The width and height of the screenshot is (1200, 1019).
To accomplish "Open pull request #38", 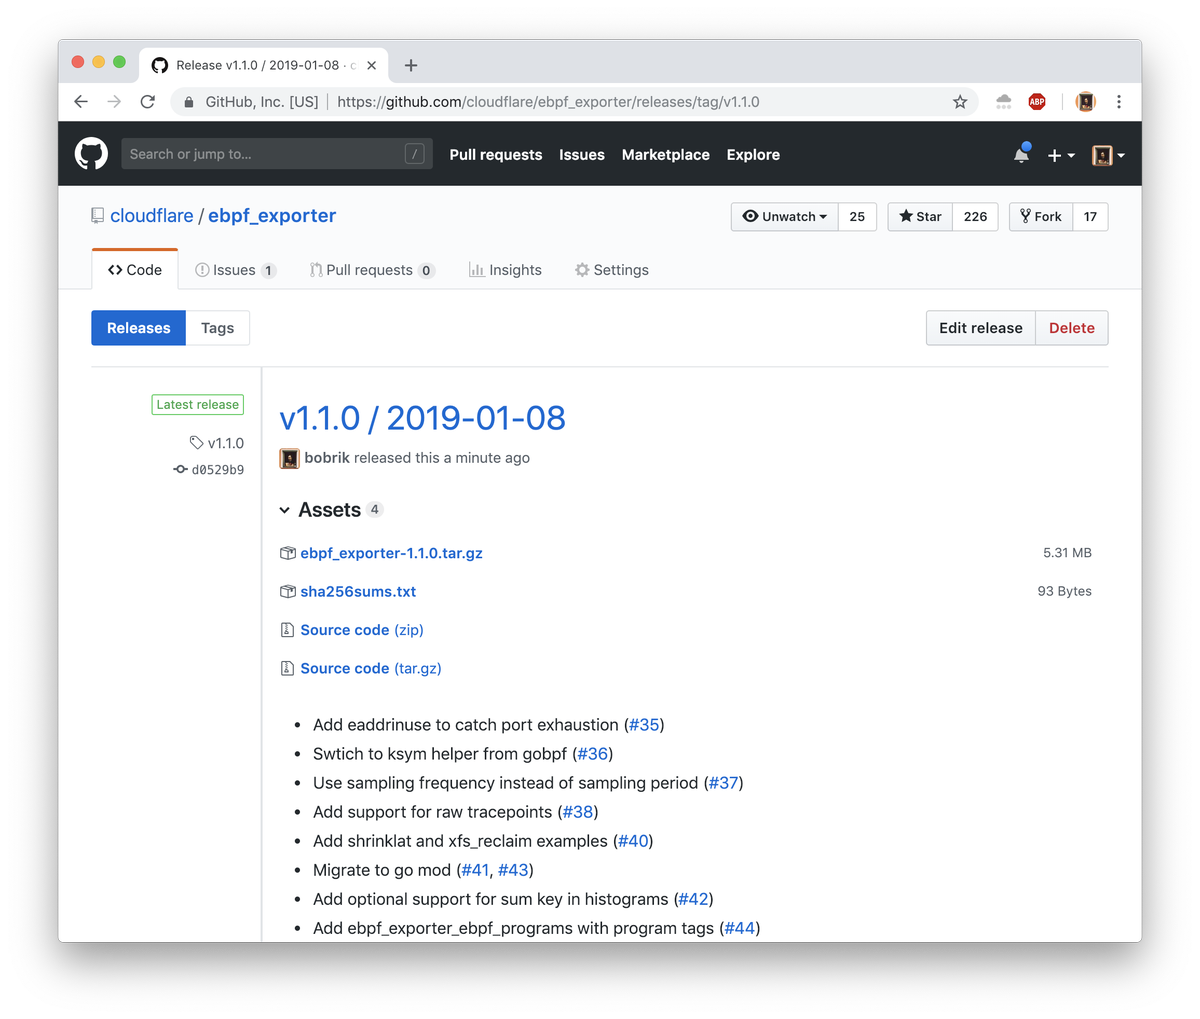I will tap(578, 812).
